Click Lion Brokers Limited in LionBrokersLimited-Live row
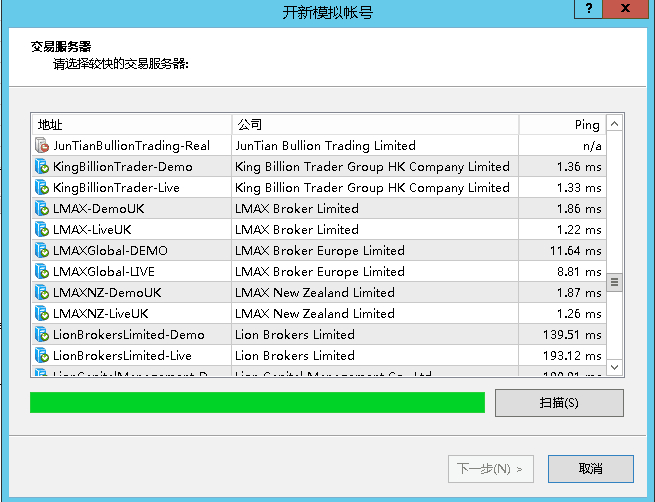 (294, 355)
